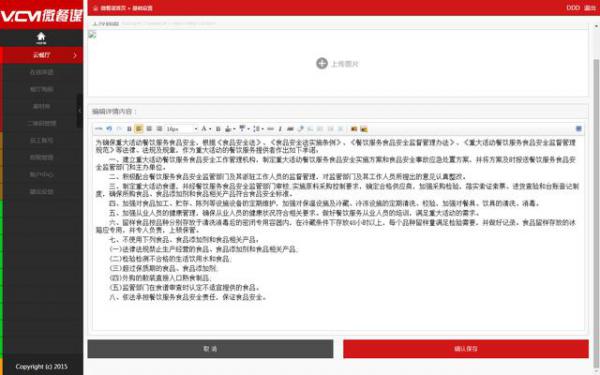Screen dimensions: 600x375
Task: Open the highlight color dropdown arrow
Action: pyautogui.click(x=234, y=129)
